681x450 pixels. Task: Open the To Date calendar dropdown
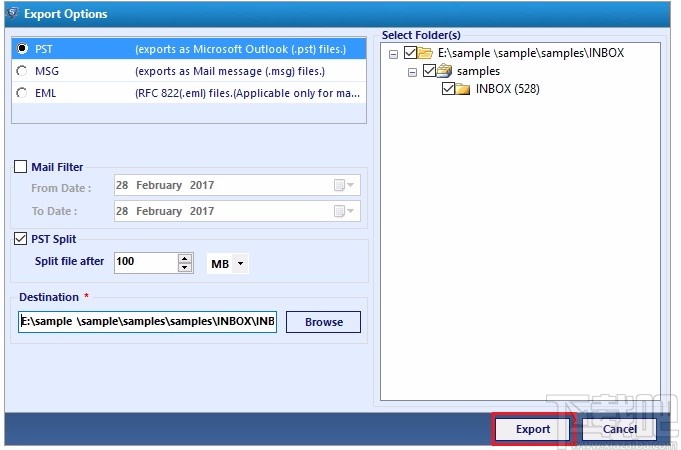click(344, 211)
